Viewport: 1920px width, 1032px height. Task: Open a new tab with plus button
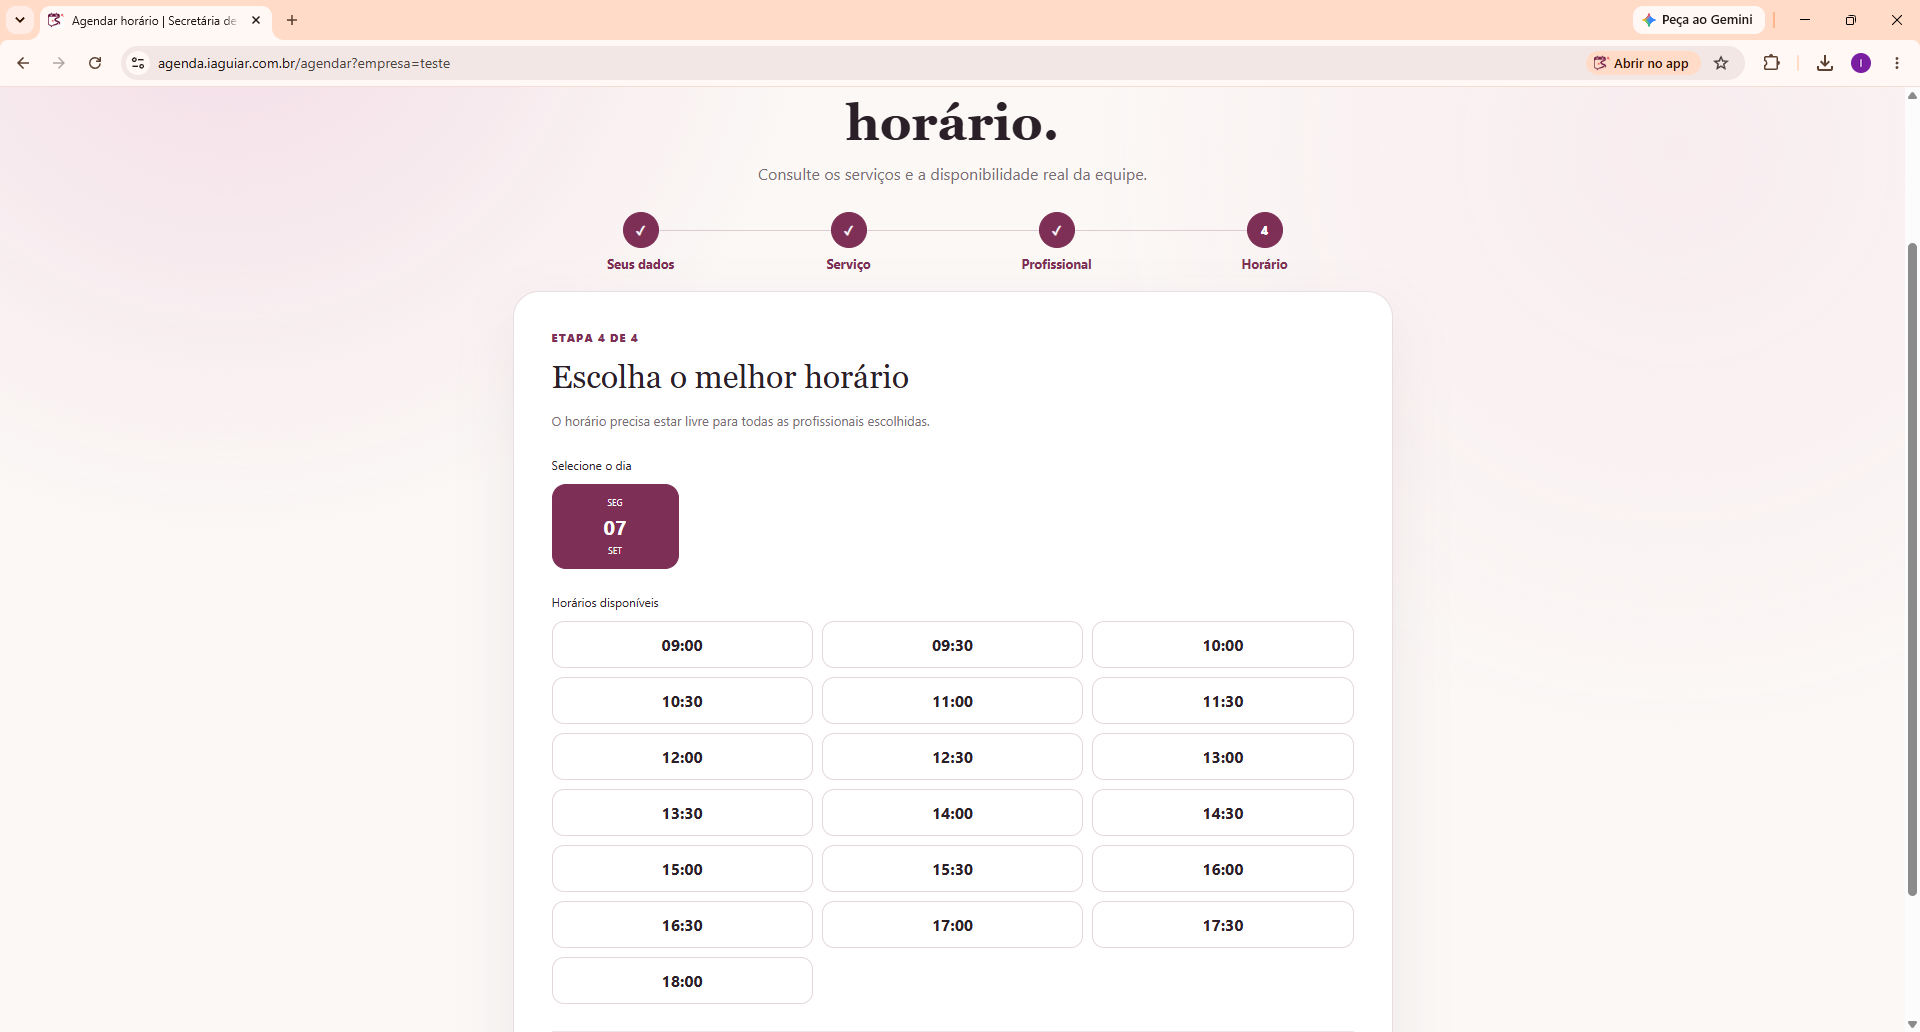[x=292, y=20]
